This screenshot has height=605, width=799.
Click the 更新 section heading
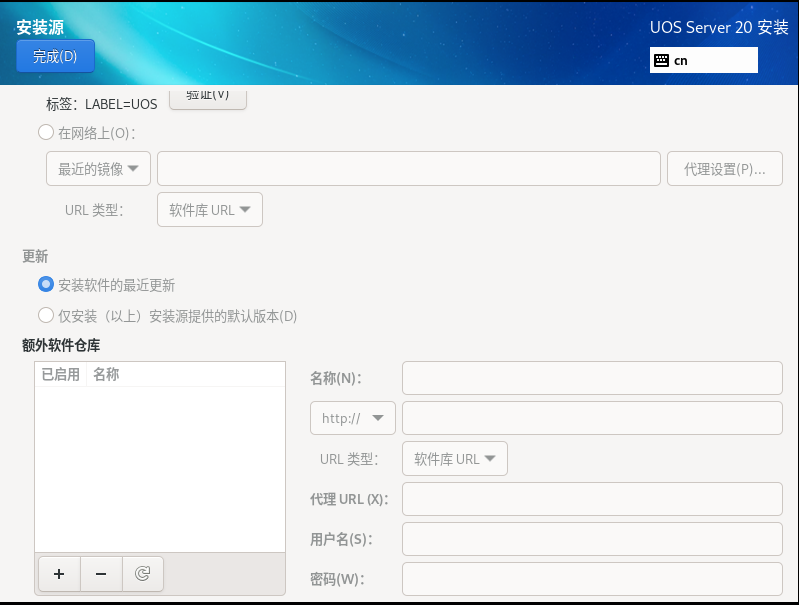point(35,256)
